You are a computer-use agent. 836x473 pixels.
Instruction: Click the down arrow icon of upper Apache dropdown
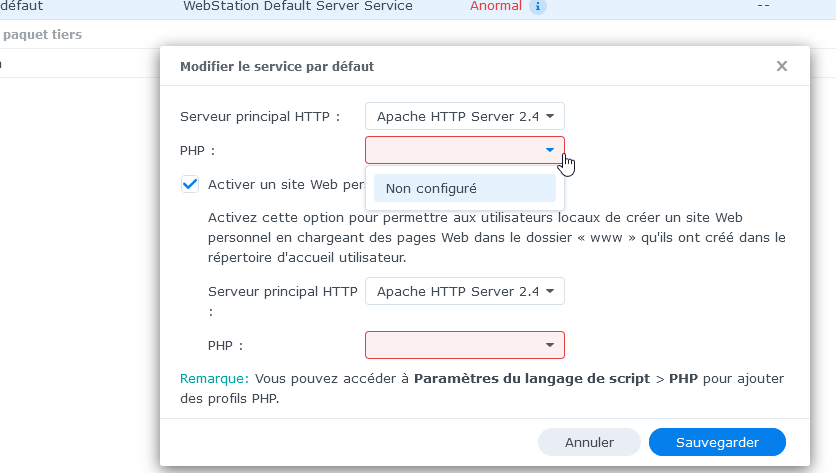coord(550,116)
